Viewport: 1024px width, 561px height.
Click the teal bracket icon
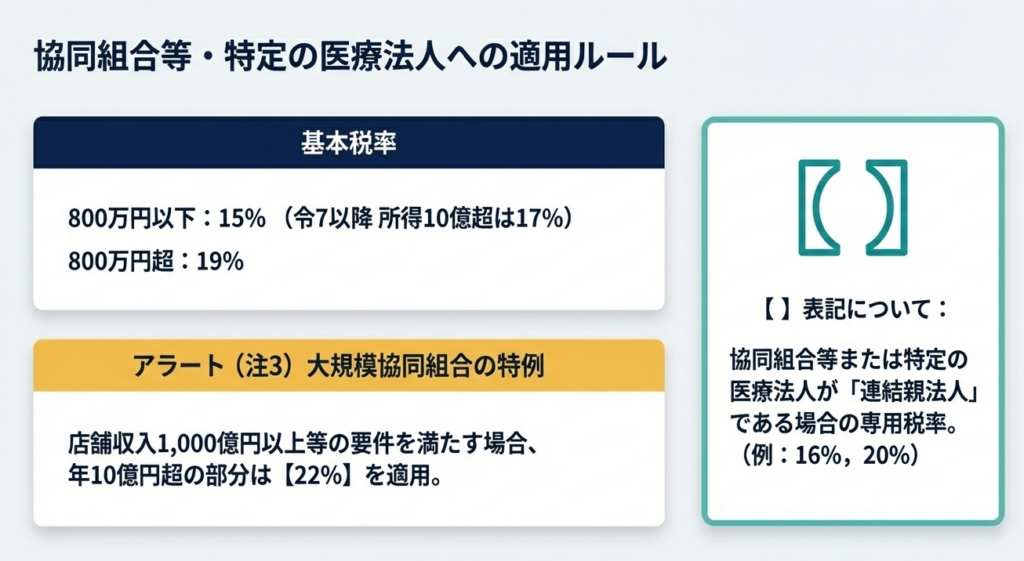[853, 206]
